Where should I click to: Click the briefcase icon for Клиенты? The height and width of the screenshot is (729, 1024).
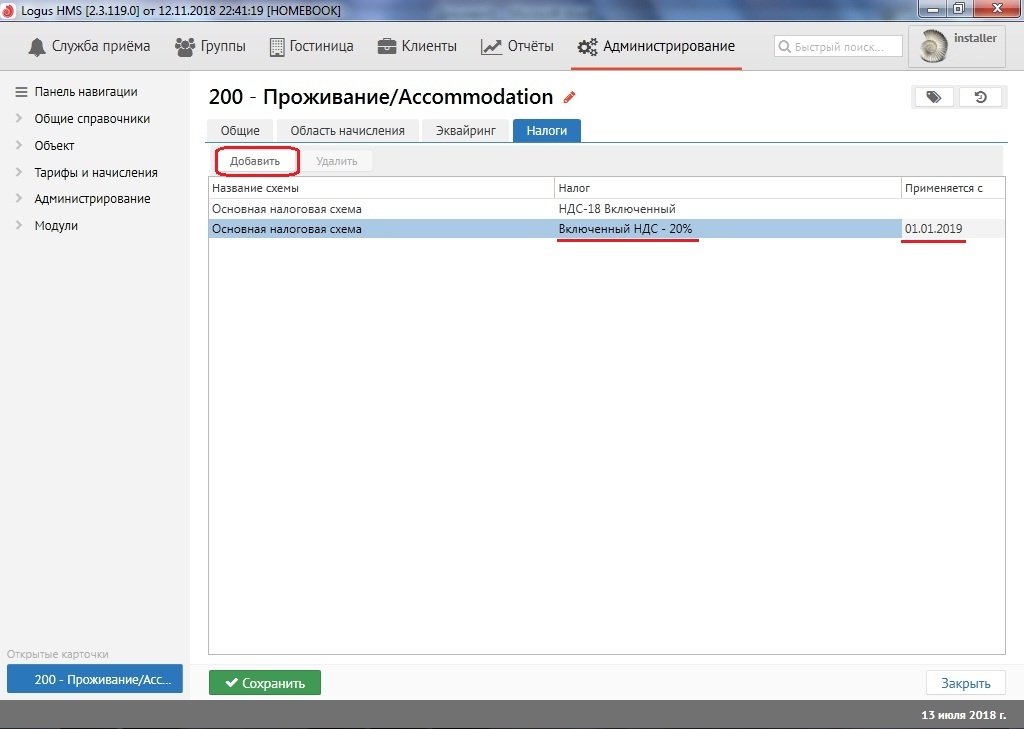click(x=386, y=47)
